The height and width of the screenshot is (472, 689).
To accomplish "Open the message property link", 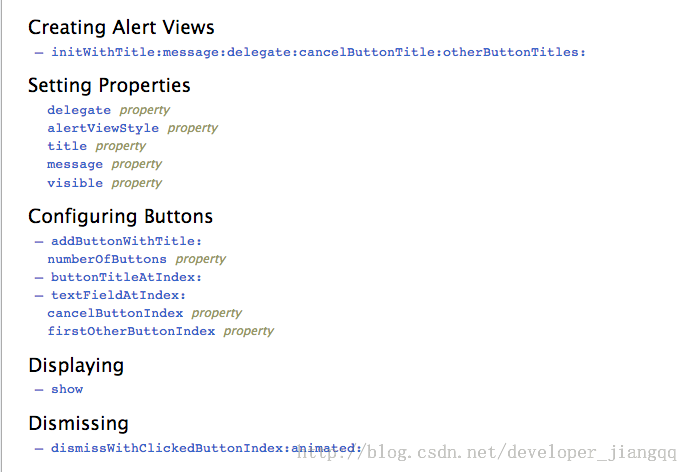I will [x=75, y=164].
